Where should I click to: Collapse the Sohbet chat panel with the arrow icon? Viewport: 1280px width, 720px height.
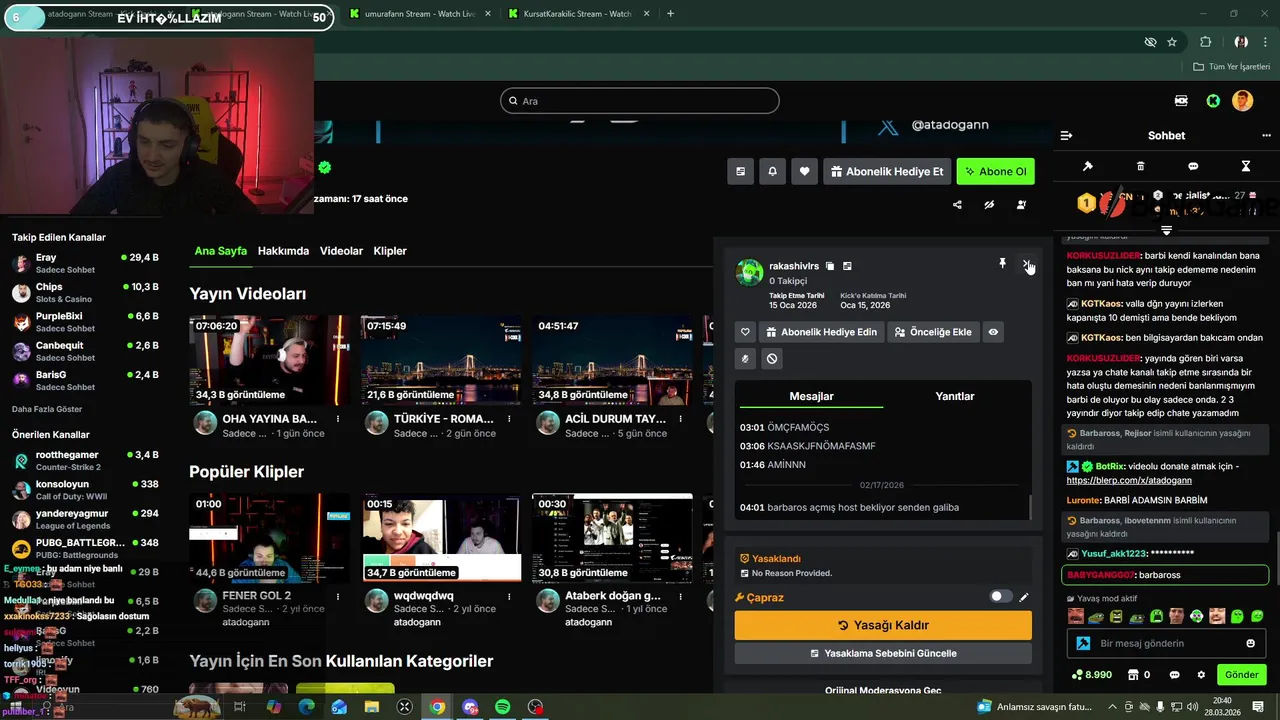(1066, 135)
